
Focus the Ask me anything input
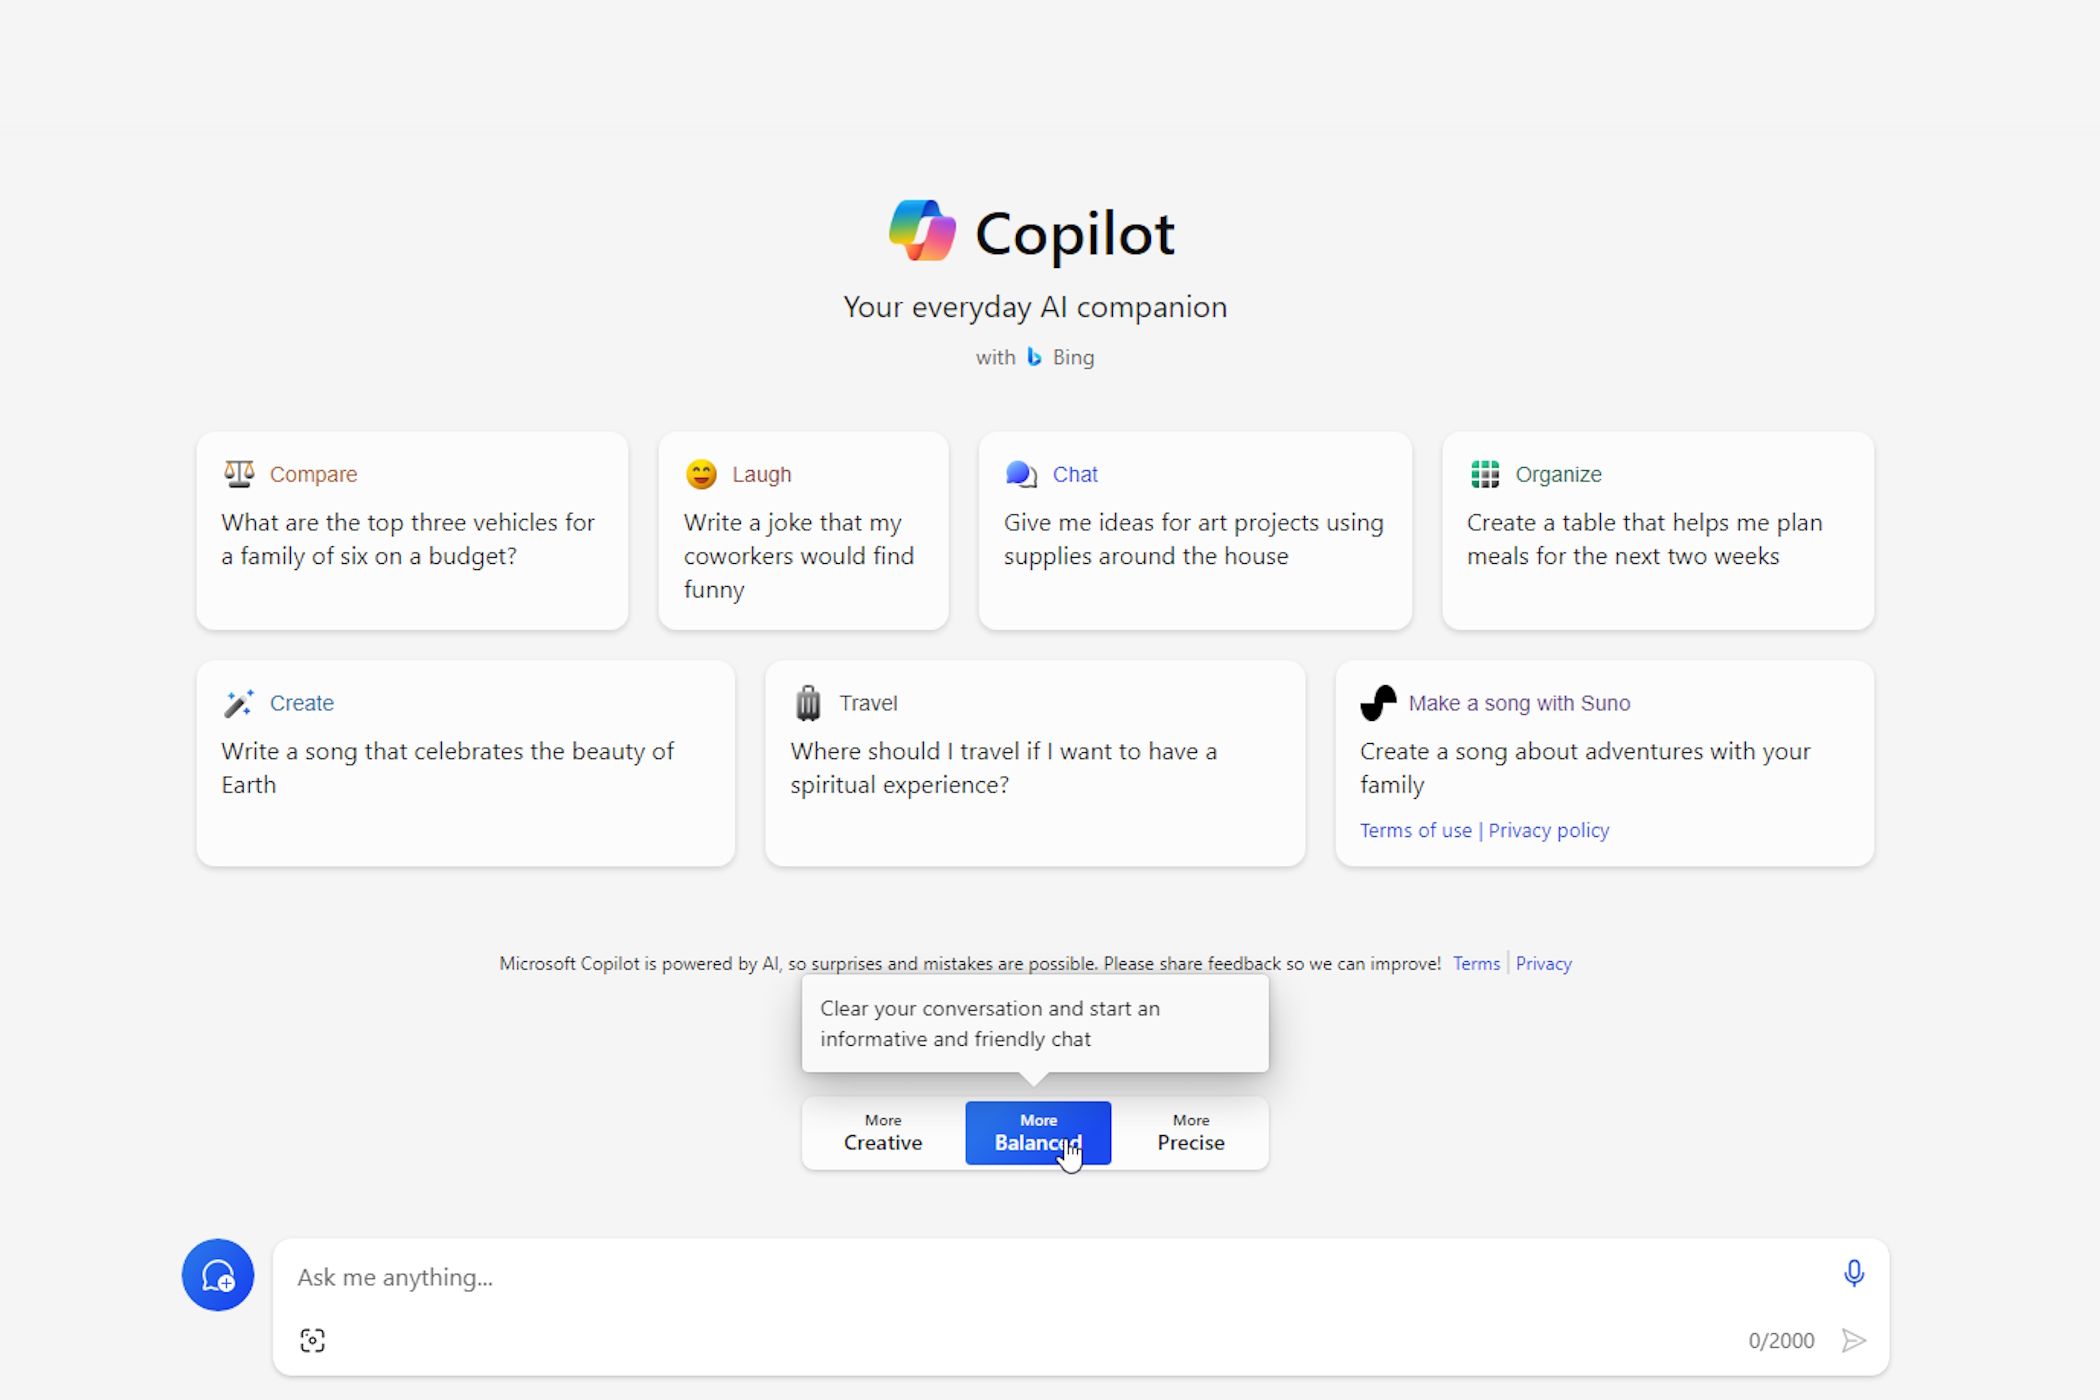point(1060,1277)
